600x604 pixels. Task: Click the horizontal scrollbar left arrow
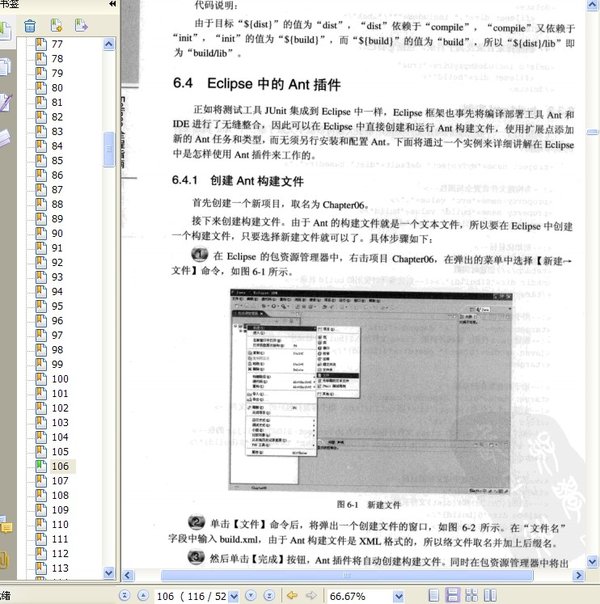tap(127, 575)
